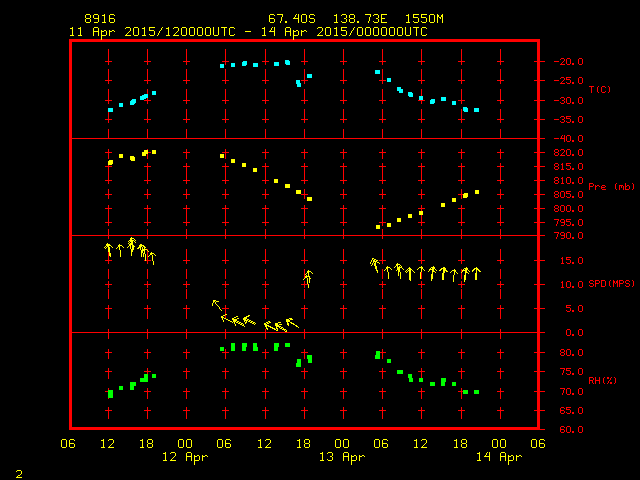
Task: Click the -35.0 temperature tick label
Action: click(x=568, y=120)
